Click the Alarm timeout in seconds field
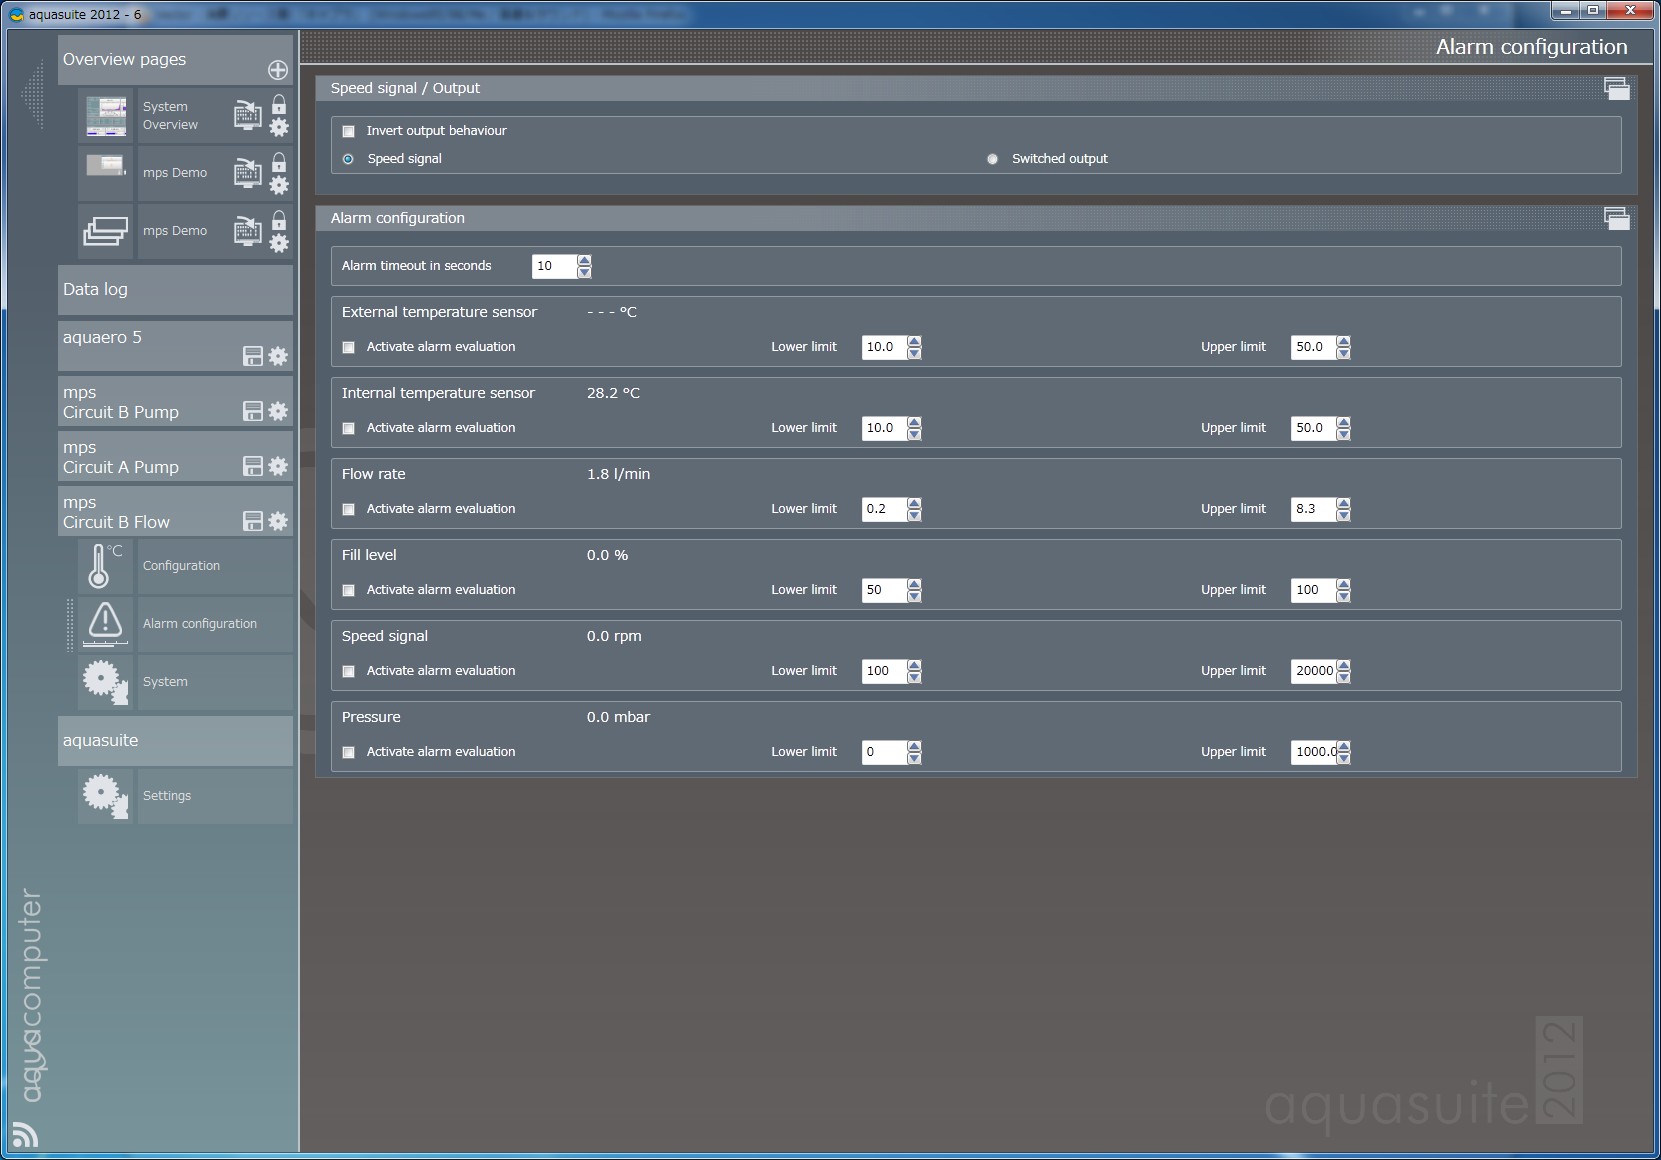The height and width of the screenshot is (1160, 1661). 555,266
